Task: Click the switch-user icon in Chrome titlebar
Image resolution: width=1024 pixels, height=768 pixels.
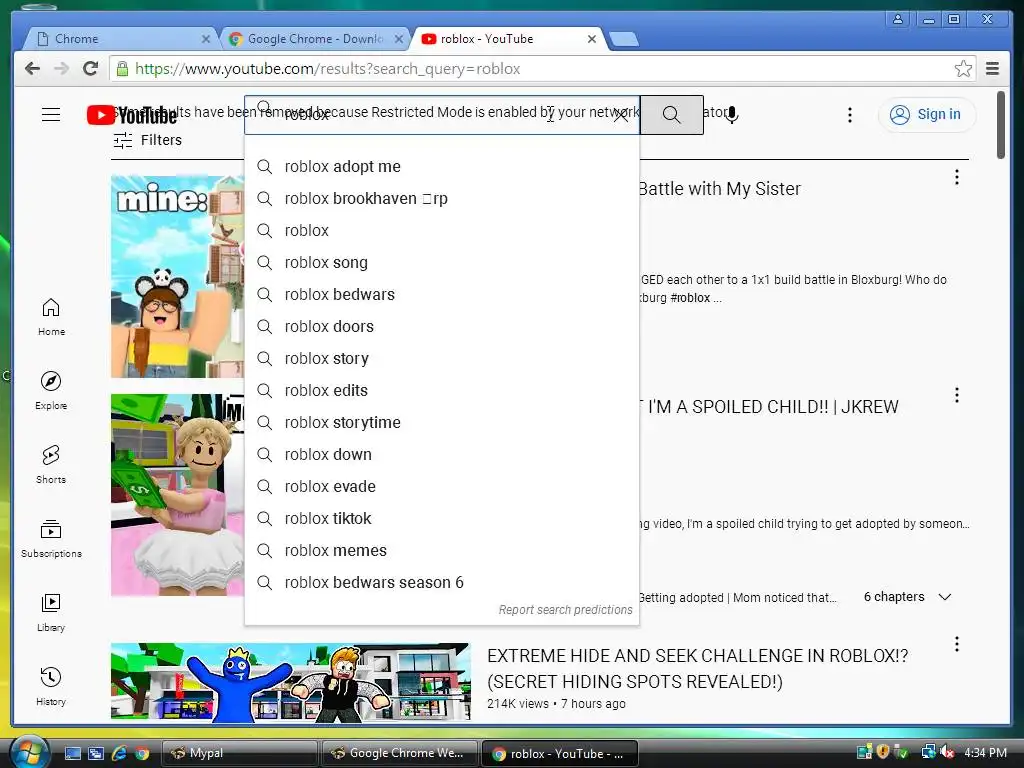Action: pos(898,19)
